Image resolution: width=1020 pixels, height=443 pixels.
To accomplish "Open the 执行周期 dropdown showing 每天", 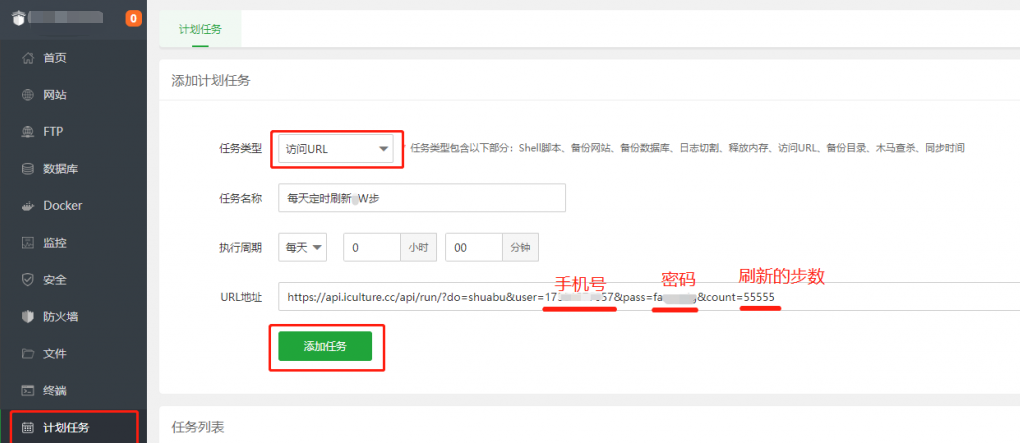I will point(302,247).
